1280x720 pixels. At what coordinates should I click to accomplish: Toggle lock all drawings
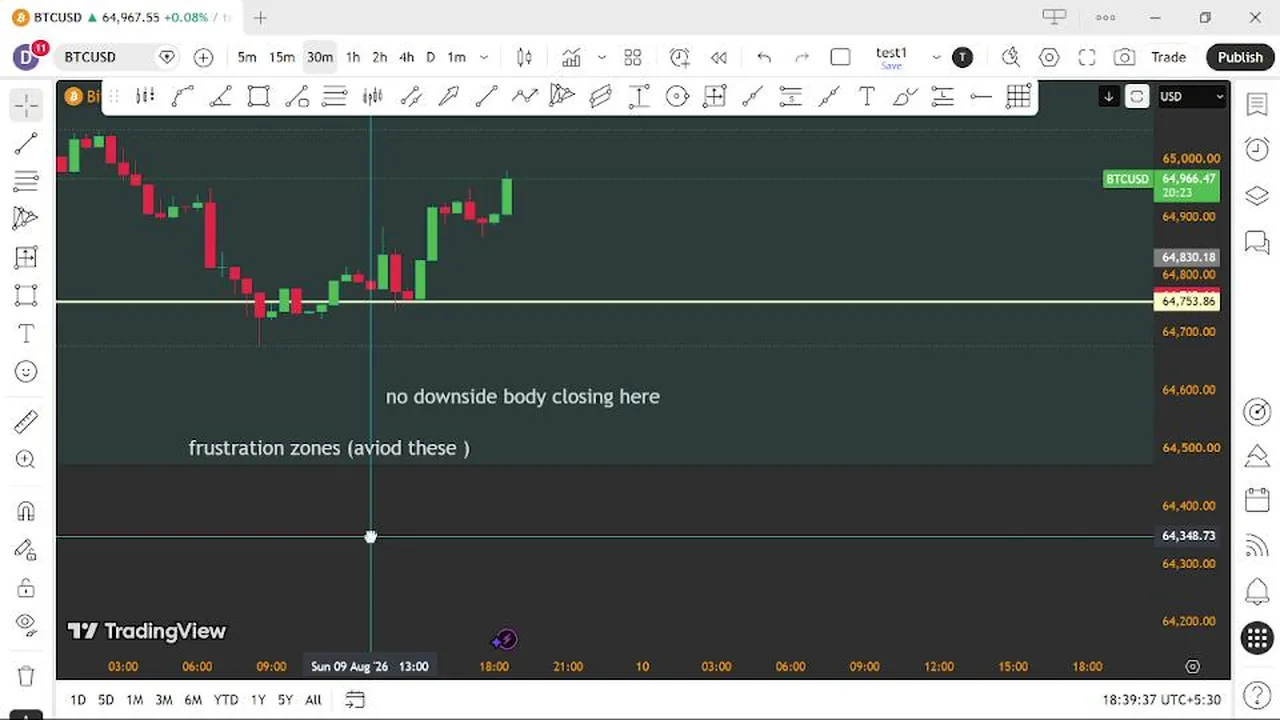pos(26,588)
